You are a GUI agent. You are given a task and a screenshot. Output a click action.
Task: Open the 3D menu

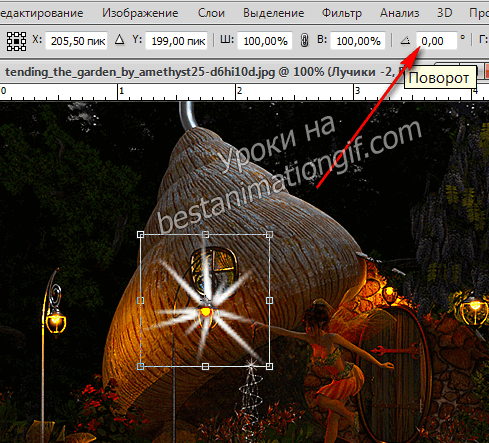(444, 13)
